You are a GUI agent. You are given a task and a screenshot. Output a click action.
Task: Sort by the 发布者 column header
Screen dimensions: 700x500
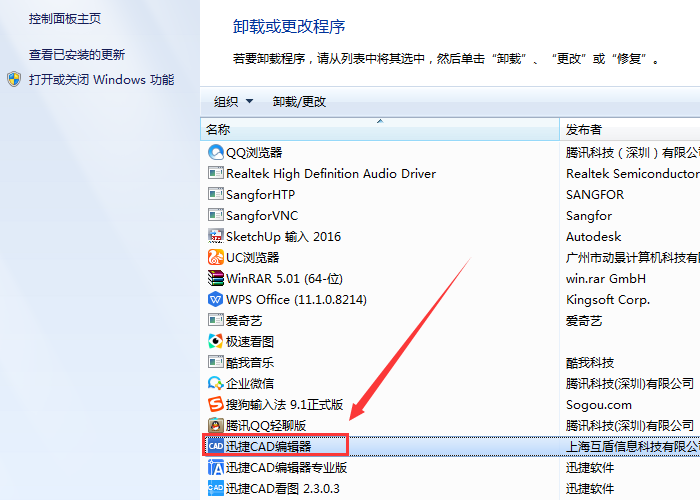pyautogui.click(x=630, y=129)
